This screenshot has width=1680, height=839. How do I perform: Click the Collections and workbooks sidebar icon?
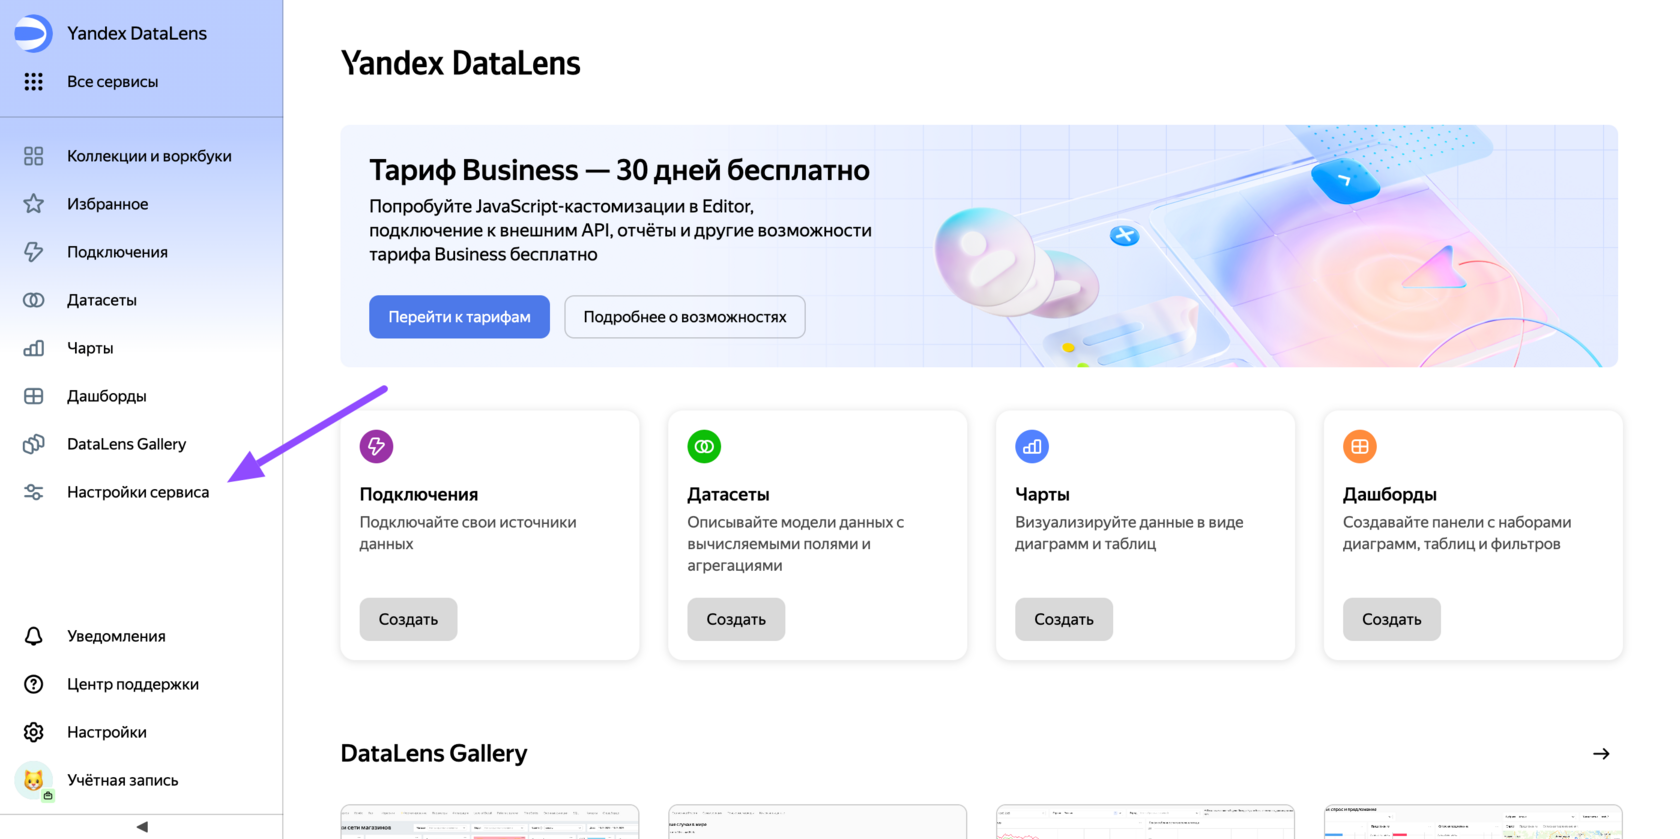(x=33, y=156)
